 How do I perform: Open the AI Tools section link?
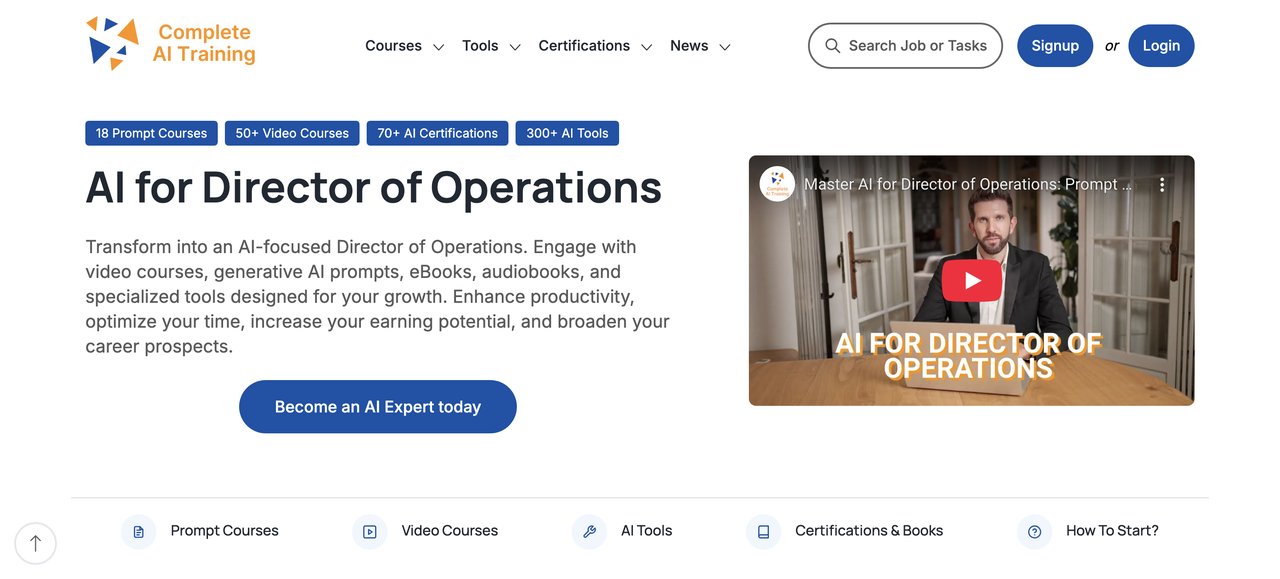pyautogui.click(x=646, y=531)
